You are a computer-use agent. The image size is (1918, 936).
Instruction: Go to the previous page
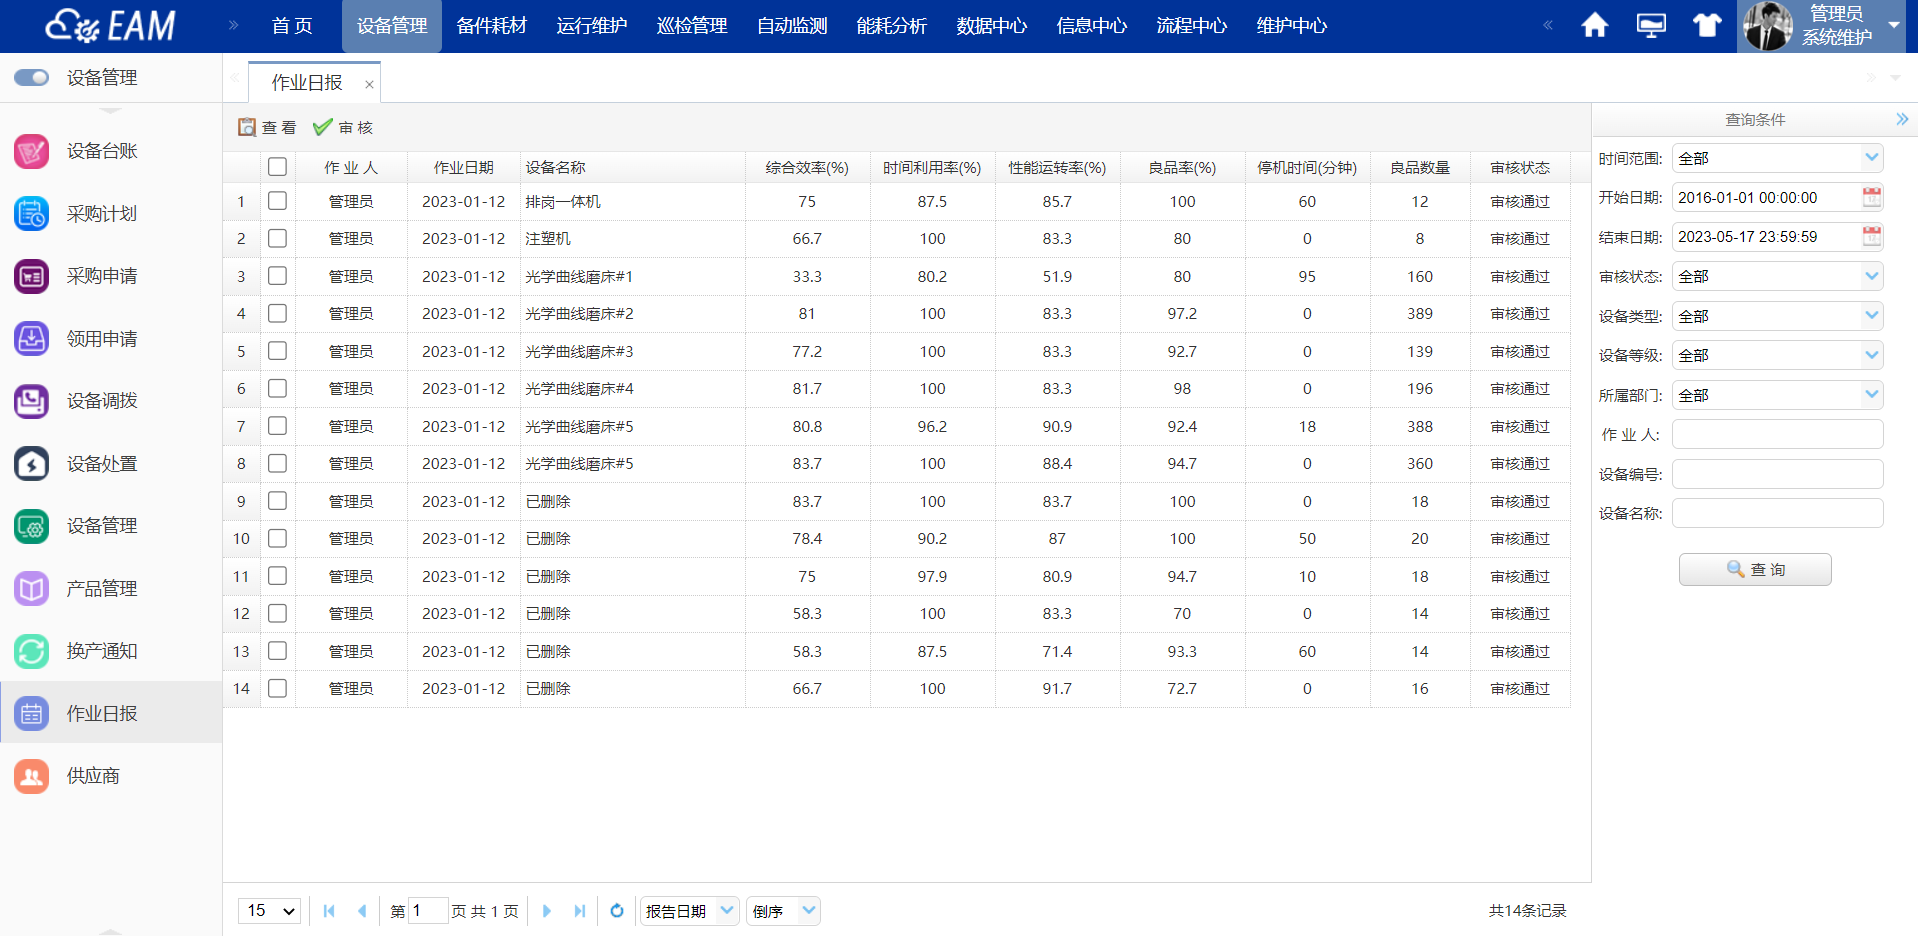(x=362, y=911)
